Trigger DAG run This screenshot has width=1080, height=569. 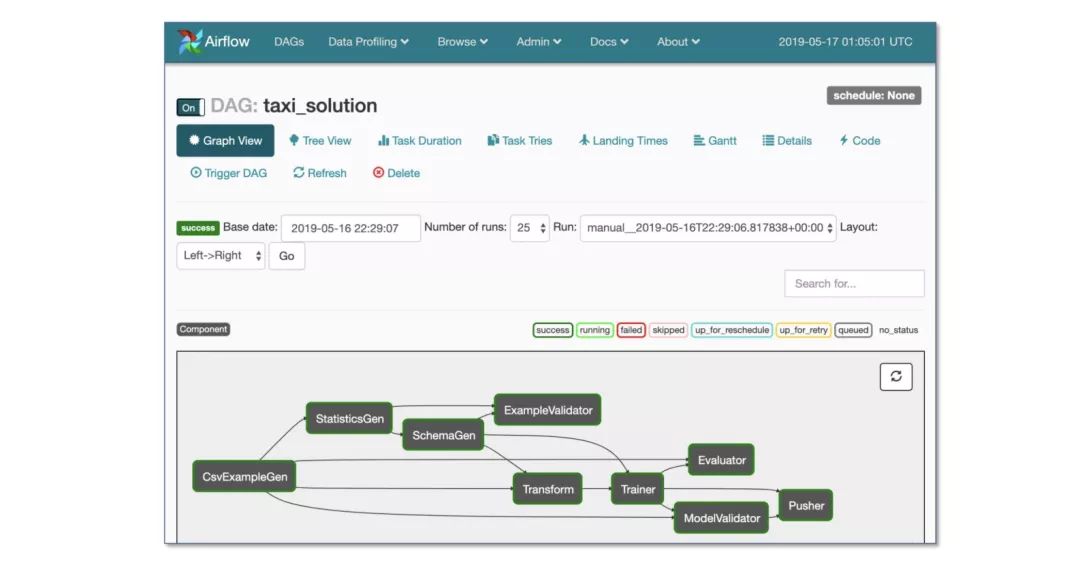(x=229, y=173)
